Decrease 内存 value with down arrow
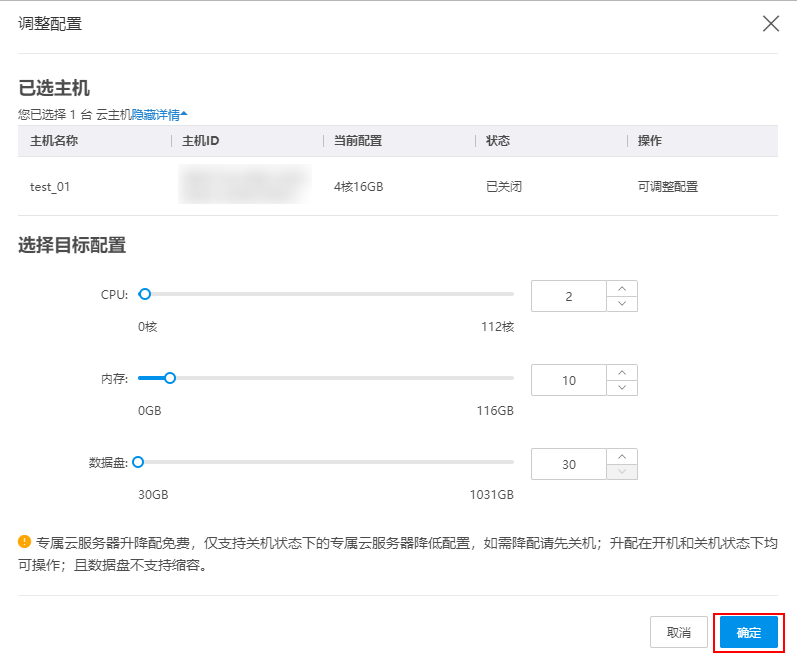This screenshot has width=797, height=657. (622, 388)
